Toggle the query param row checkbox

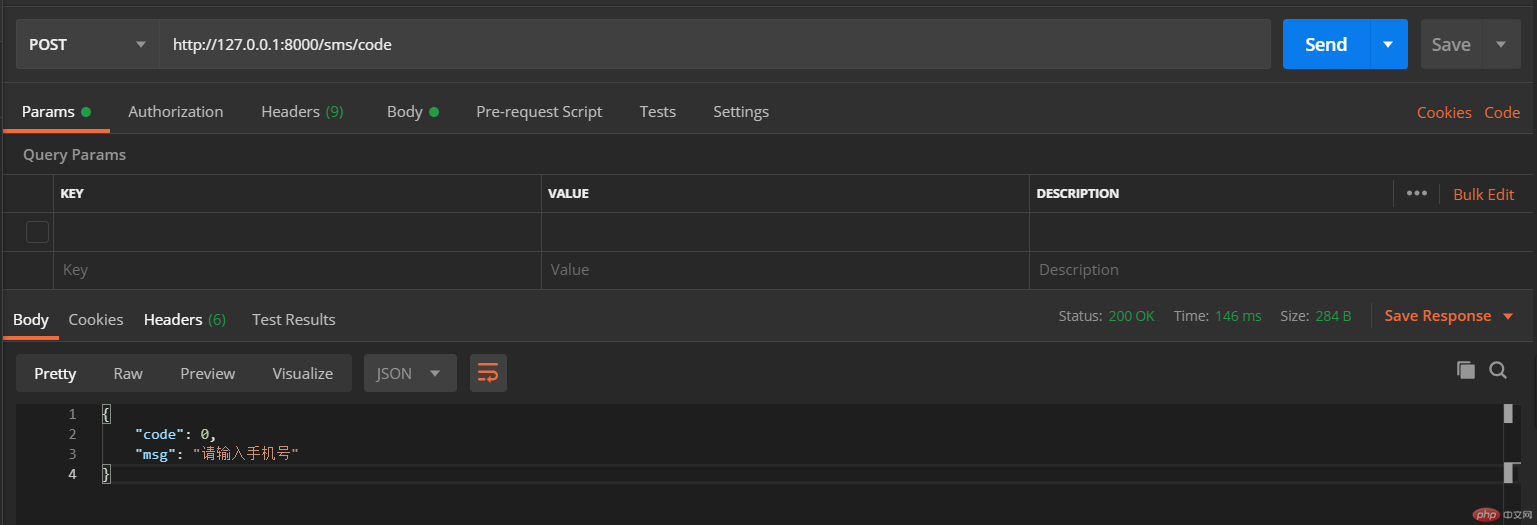point(37,232)
